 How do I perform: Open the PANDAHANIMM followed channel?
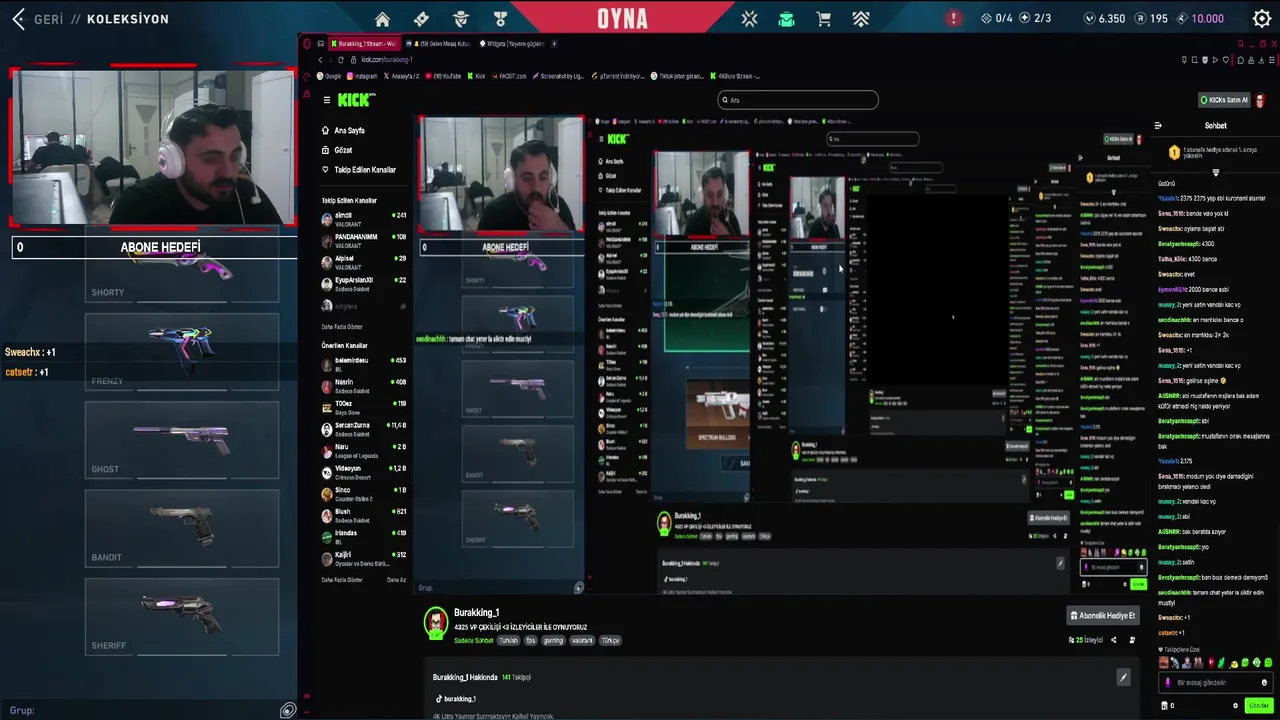point(364,240)
